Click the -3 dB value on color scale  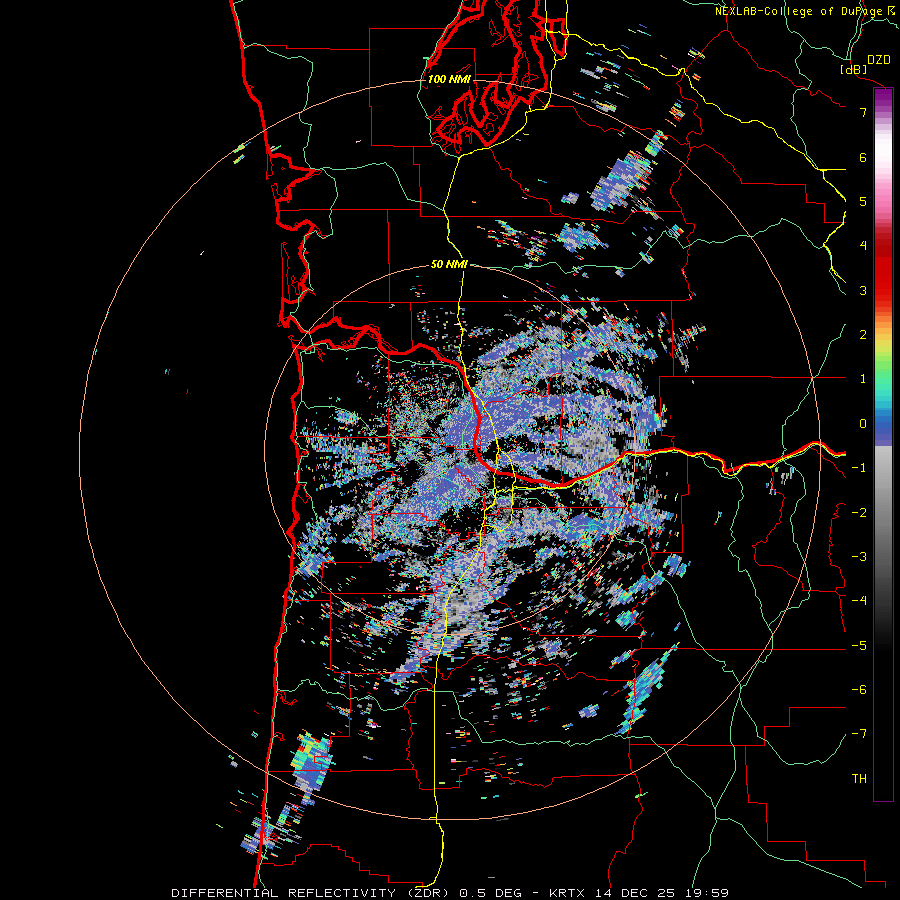[x=859, y=557]
